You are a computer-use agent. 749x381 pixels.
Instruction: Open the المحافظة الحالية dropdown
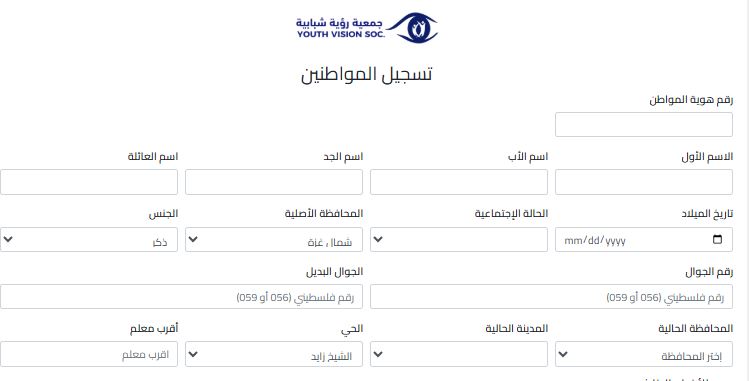(643, 354)
